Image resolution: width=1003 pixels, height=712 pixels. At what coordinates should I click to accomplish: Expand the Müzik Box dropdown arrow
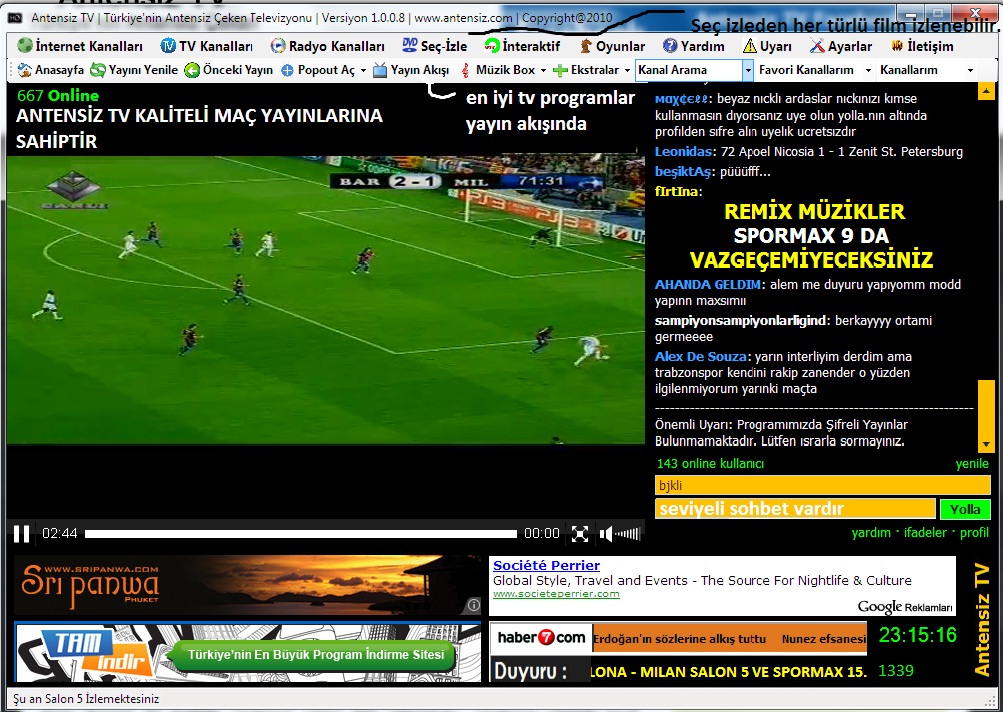543,70
